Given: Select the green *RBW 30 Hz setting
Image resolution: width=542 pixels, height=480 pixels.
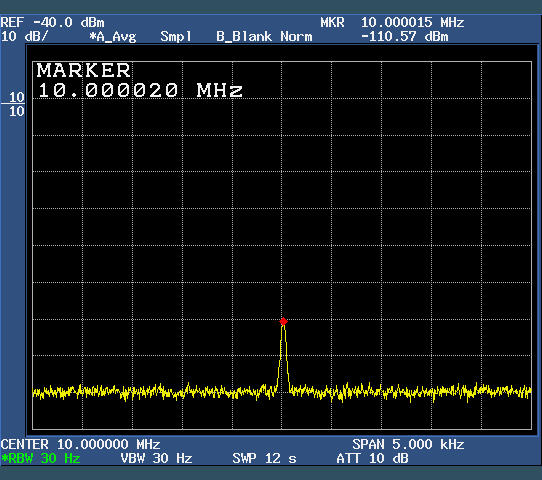Looking at the screenshot, I should coord(40,459).
